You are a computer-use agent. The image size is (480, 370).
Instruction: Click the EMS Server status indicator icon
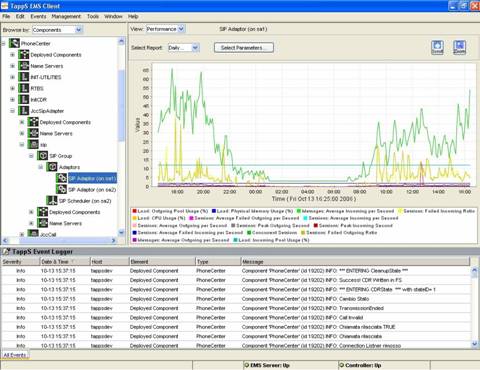click(x=247, y=365)
